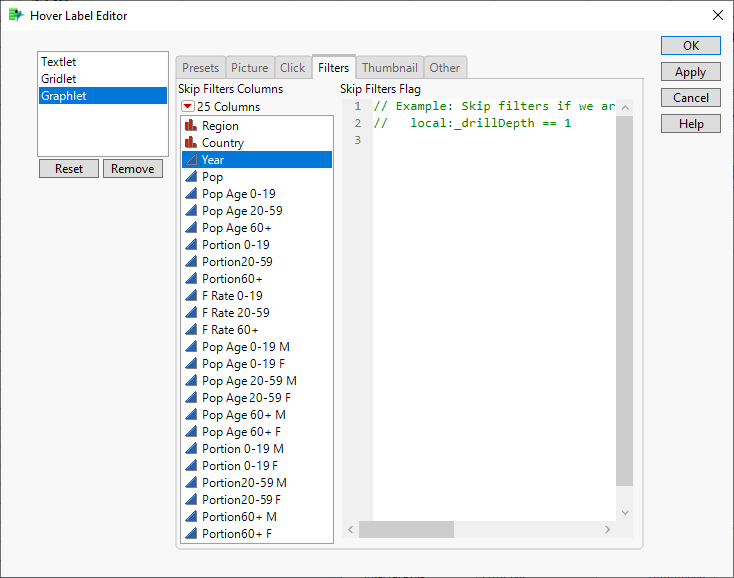Select the Region column name

[x=220, y=126]
